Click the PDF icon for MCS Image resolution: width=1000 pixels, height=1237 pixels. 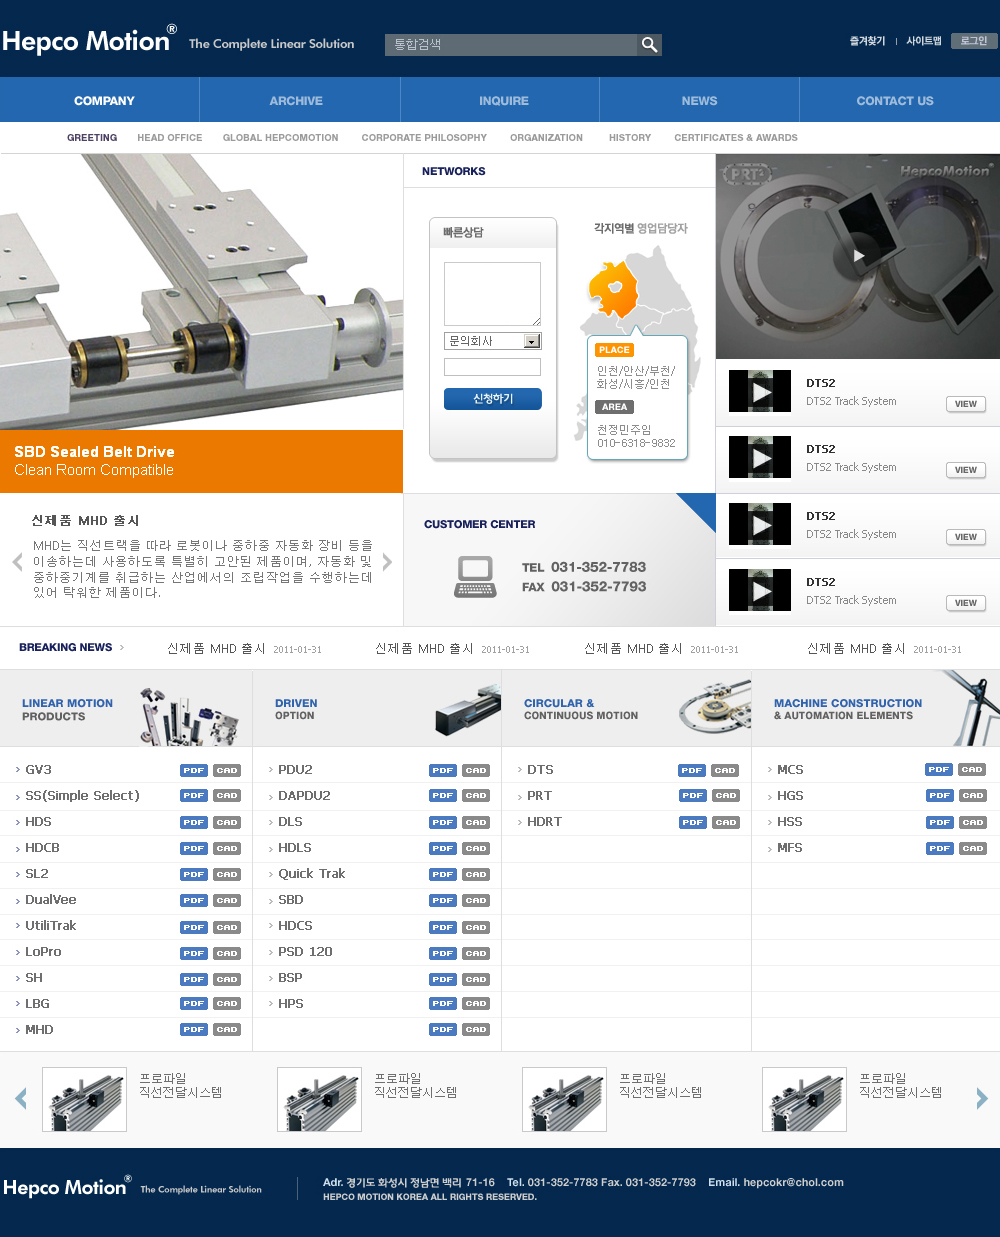tap(939, 770)
